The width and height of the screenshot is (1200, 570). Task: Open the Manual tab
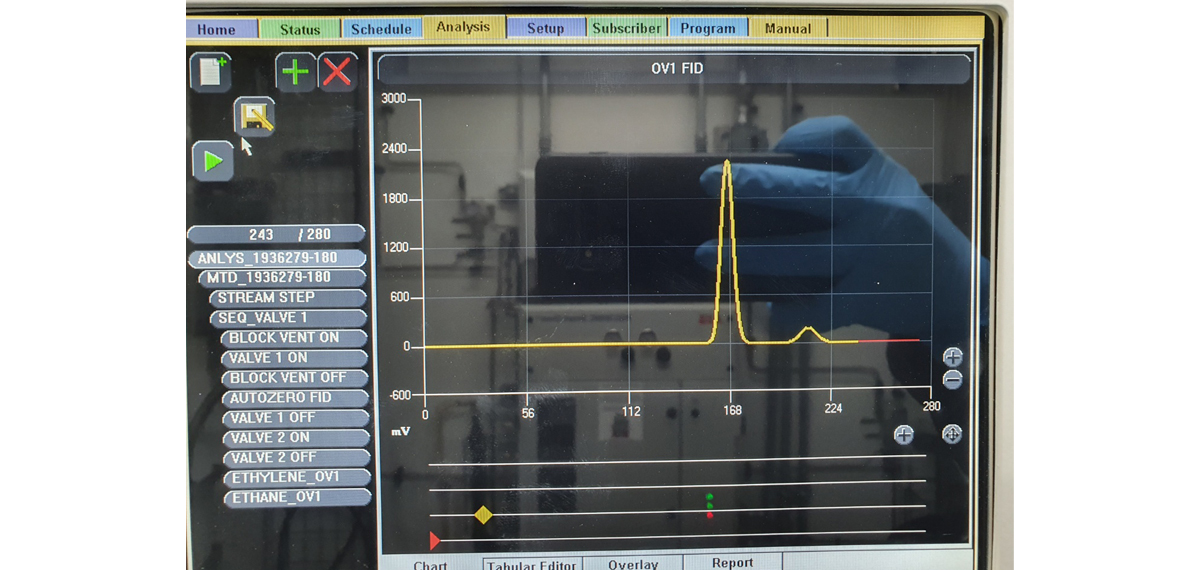788,29
